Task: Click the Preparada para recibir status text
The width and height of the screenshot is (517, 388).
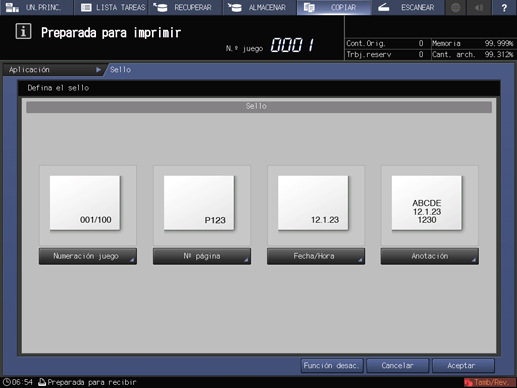Action: point(92,382)
